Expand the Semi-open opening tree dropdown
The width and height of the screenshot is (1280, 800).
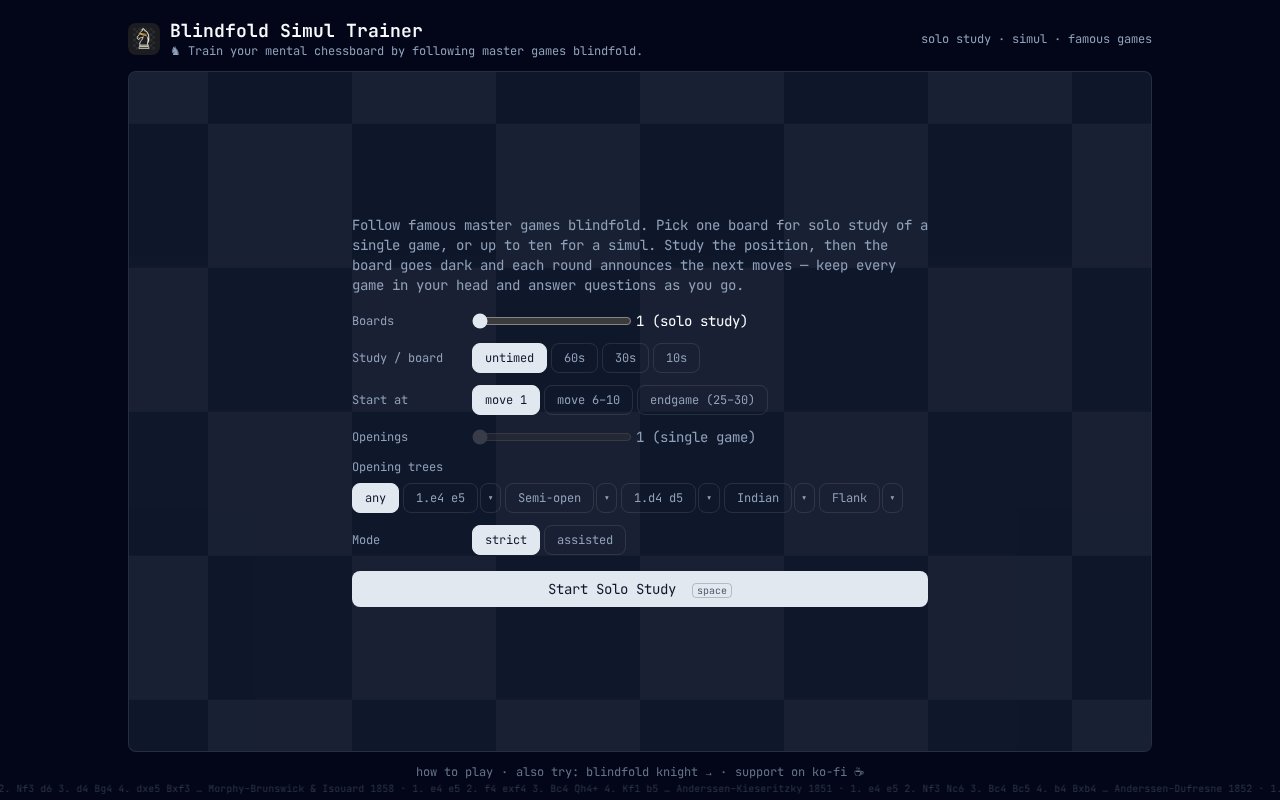click(607, 498)
